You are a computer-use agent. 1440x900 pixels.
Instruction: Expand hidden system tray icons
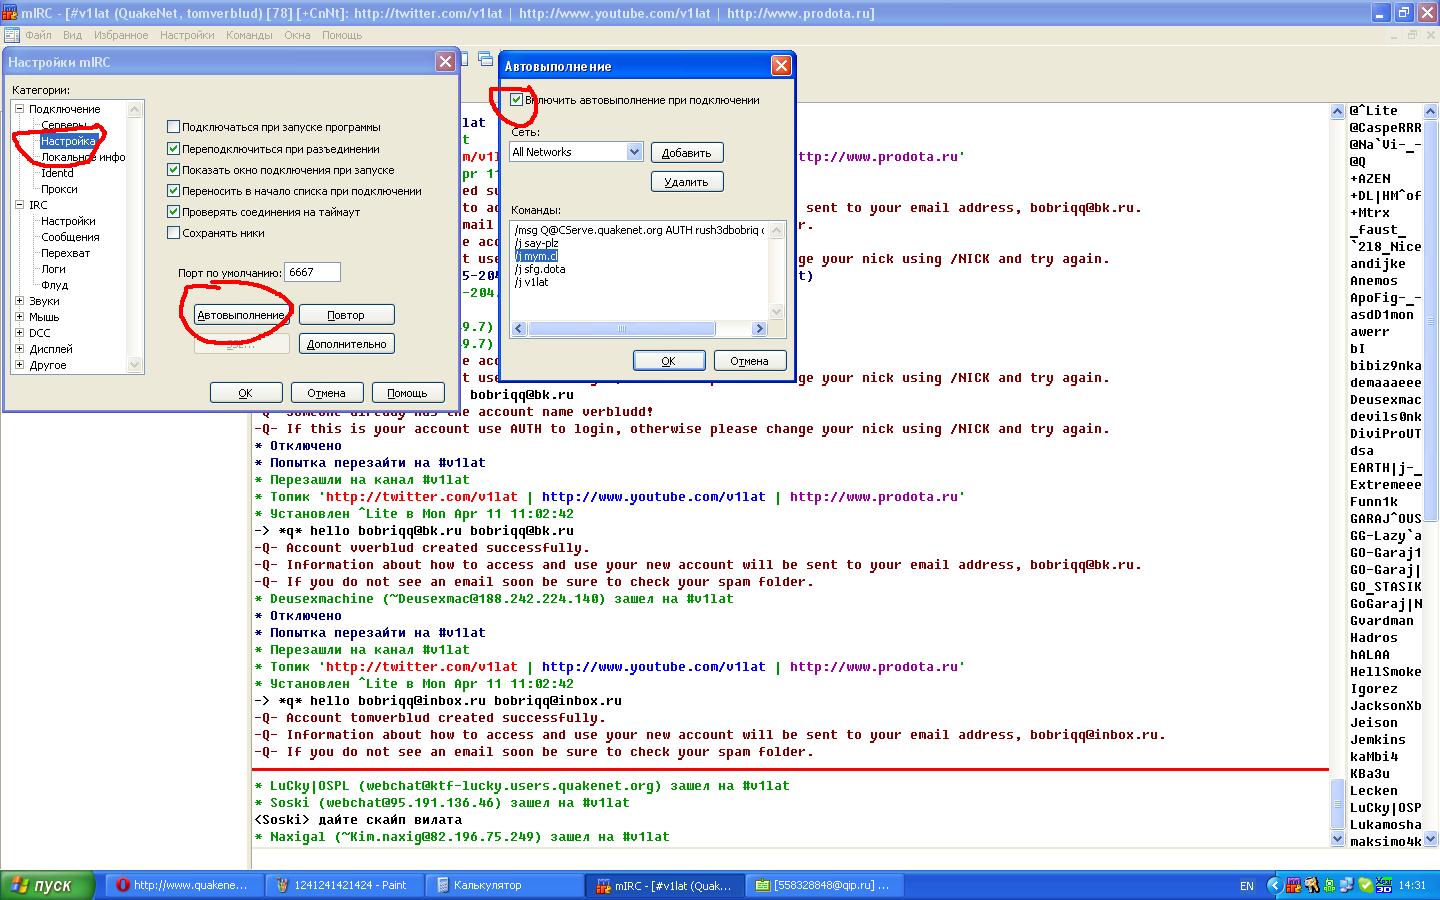tap(1273, 885)
